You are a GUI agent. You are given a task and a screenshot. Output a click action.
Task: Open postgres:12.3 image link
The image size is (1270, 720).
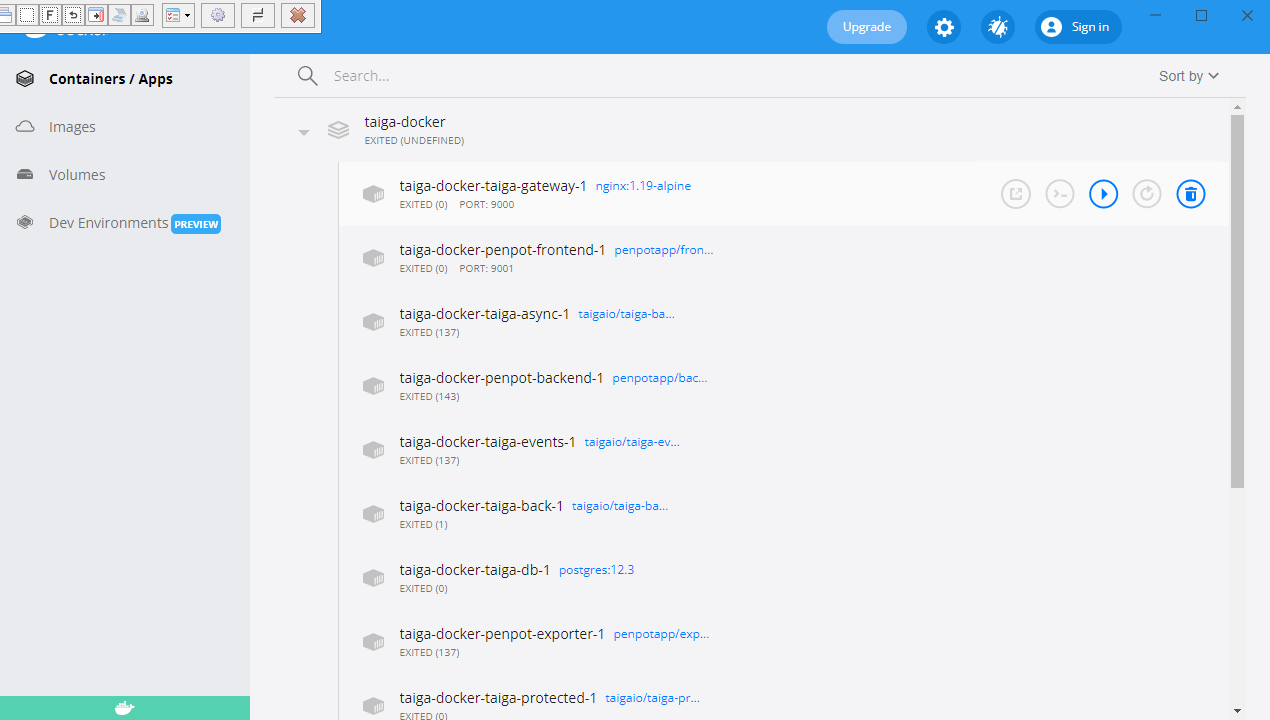(x=597, y=570)
